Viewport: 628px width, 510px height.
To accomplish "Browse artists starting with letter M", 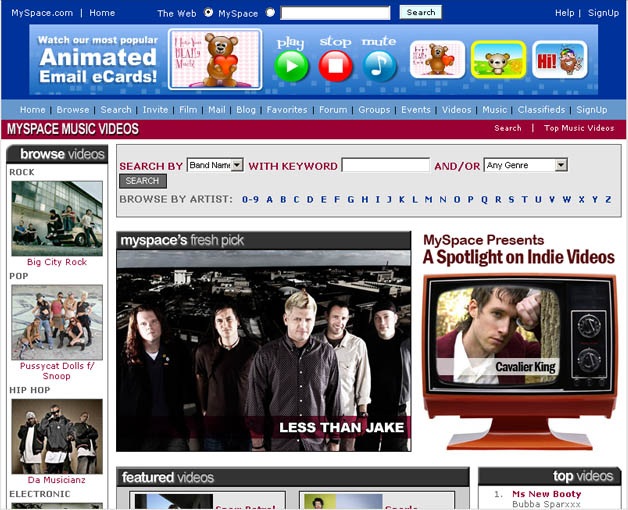I will click(428, 199).
